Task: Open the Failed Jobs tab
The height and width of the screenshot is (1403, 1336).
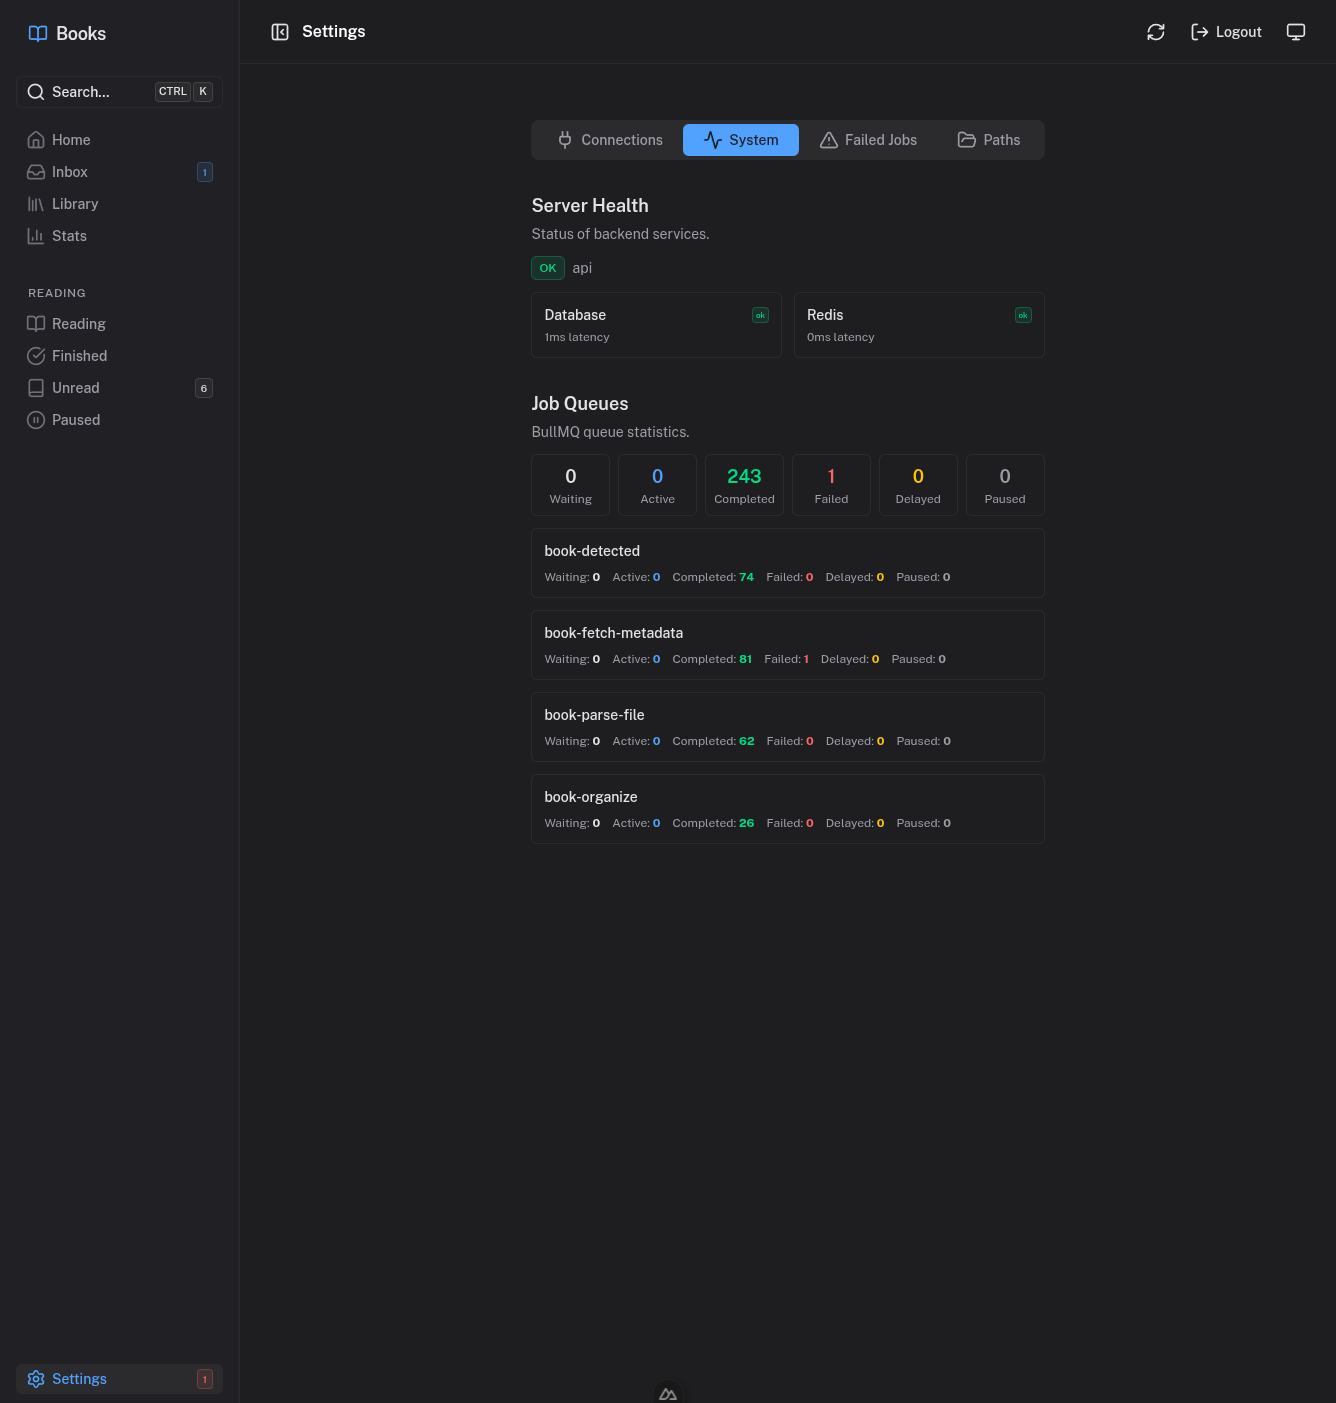Action: tap(868, 140)
